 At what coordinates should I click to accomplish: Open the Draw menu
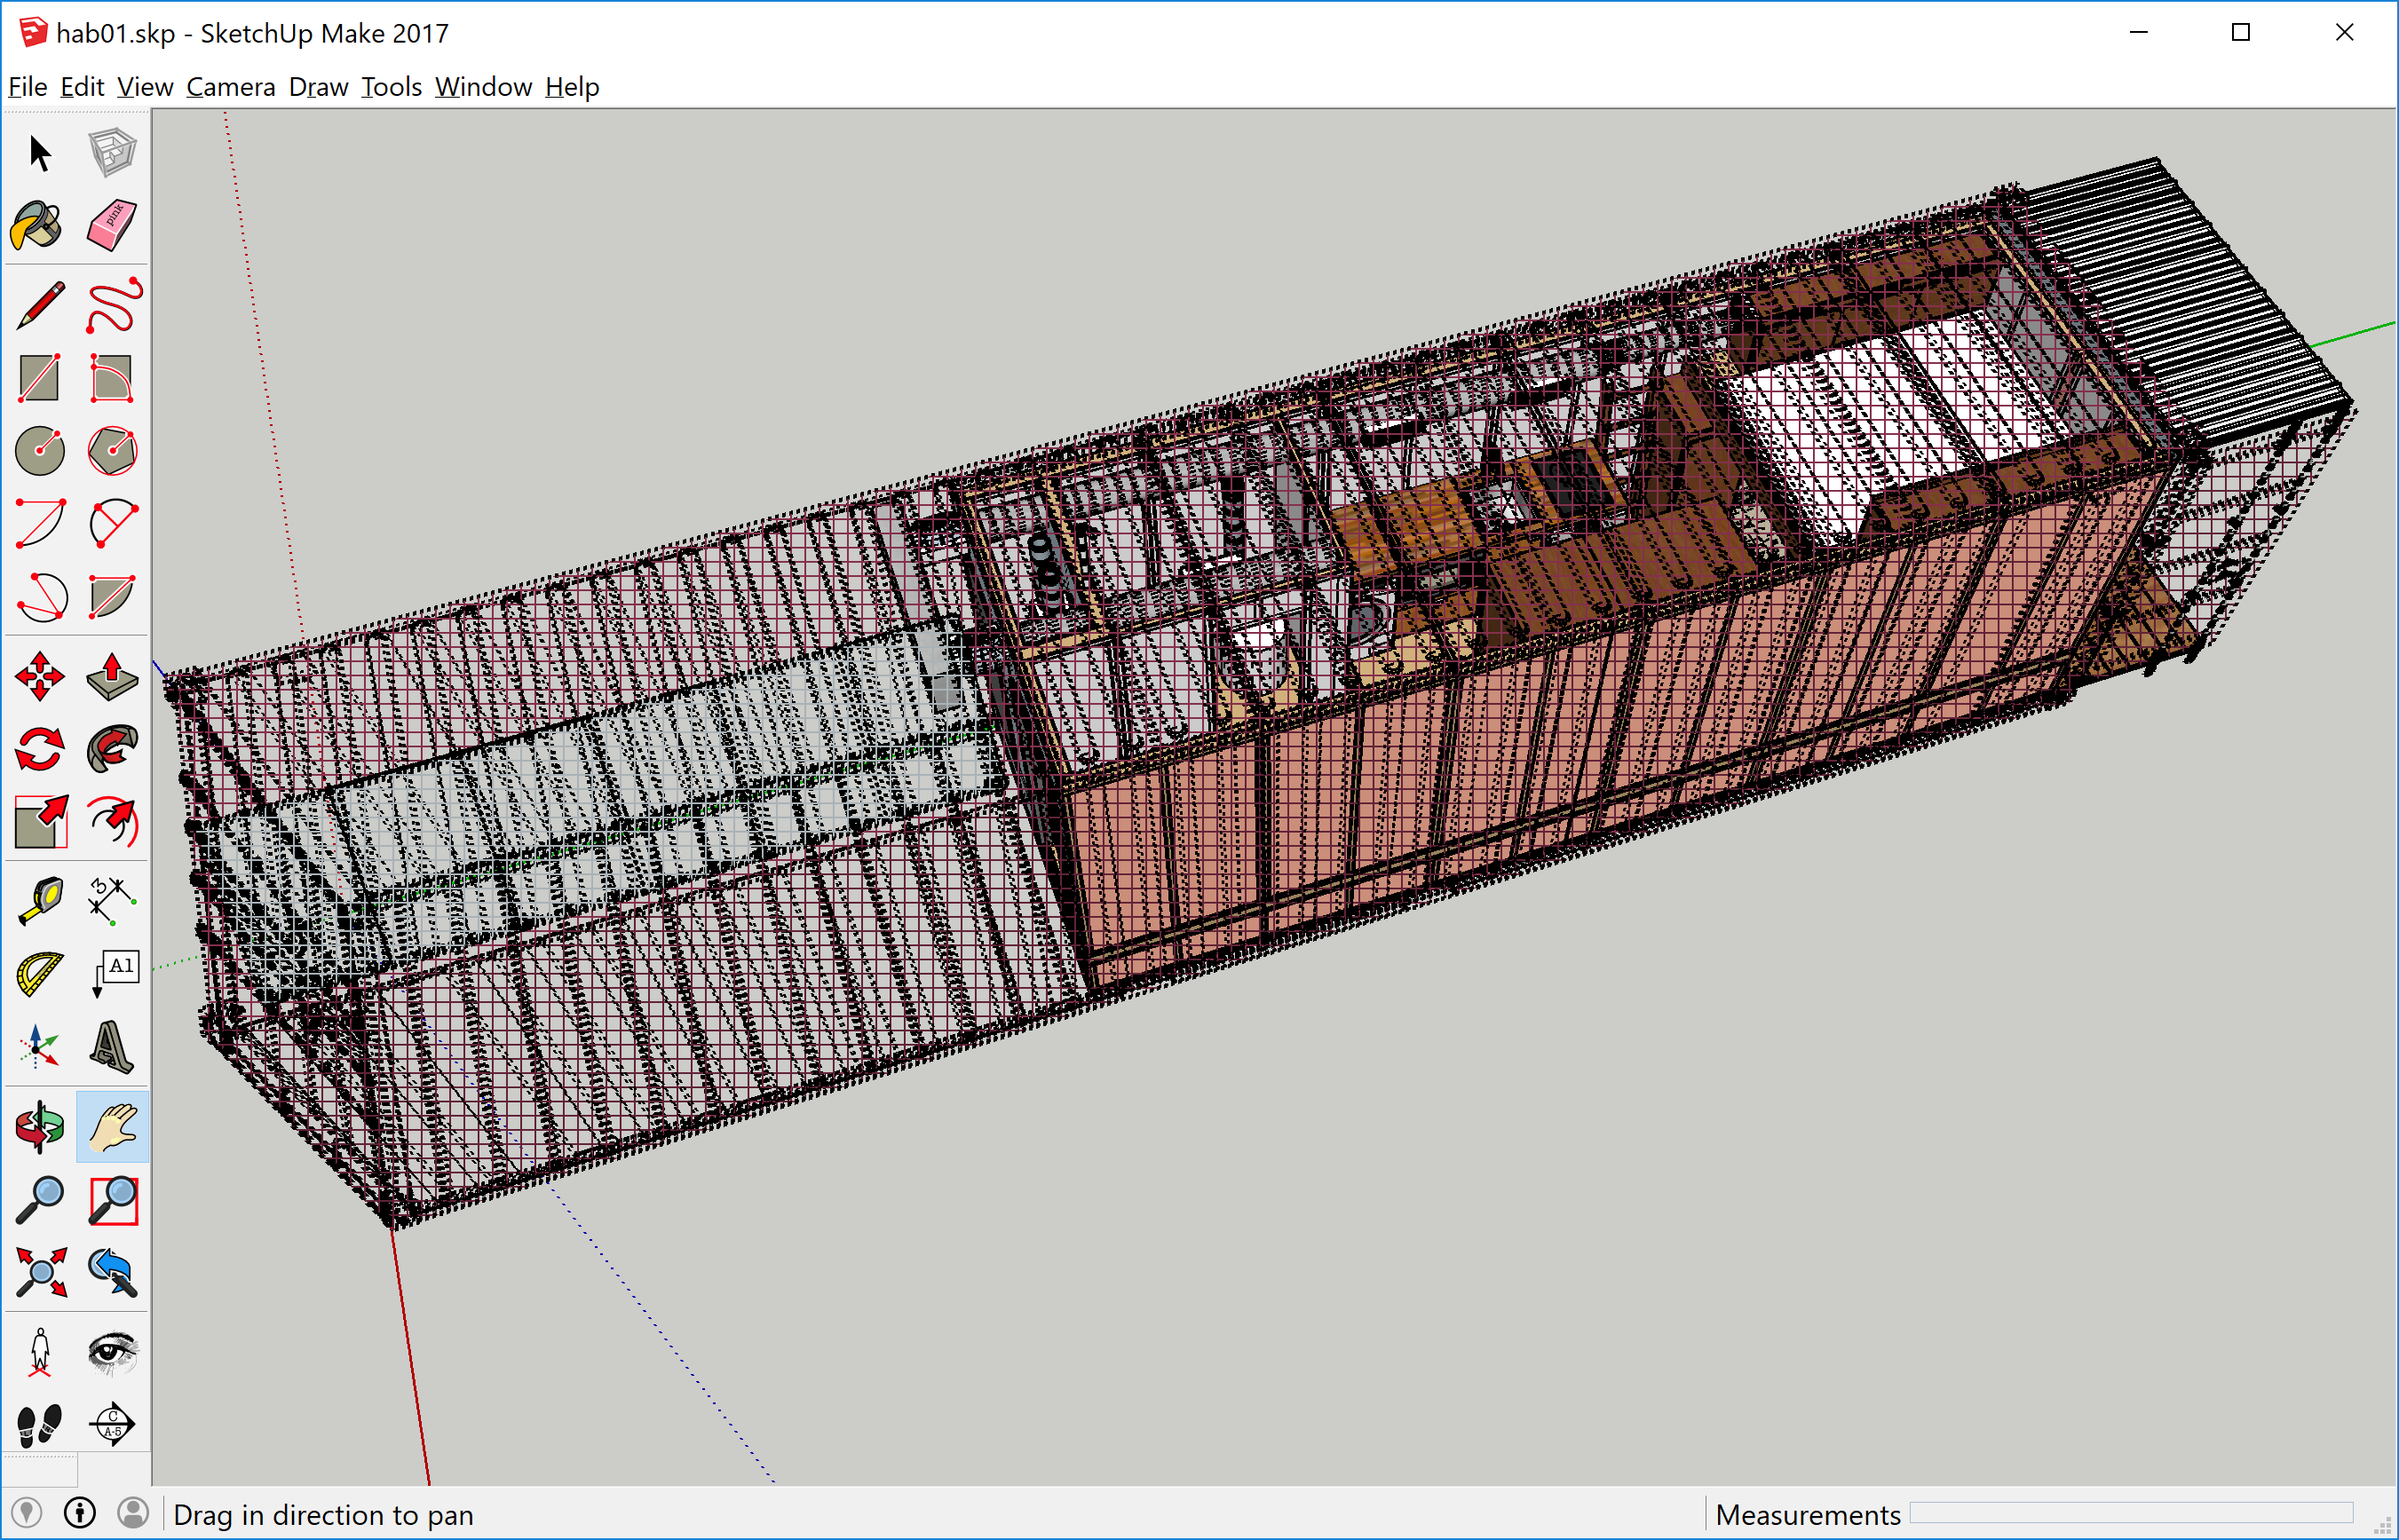318,87
